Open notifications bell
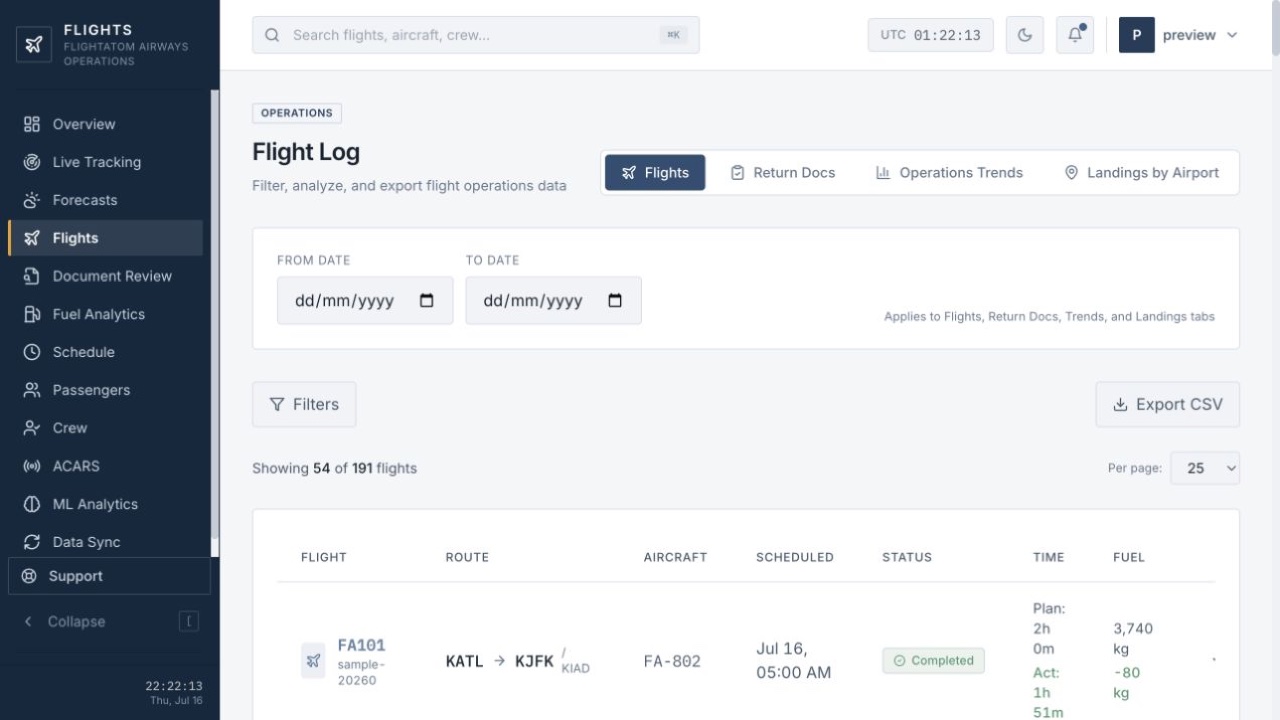The width and height of the screenshot is (1280, 720). (x=1075, y=35)
